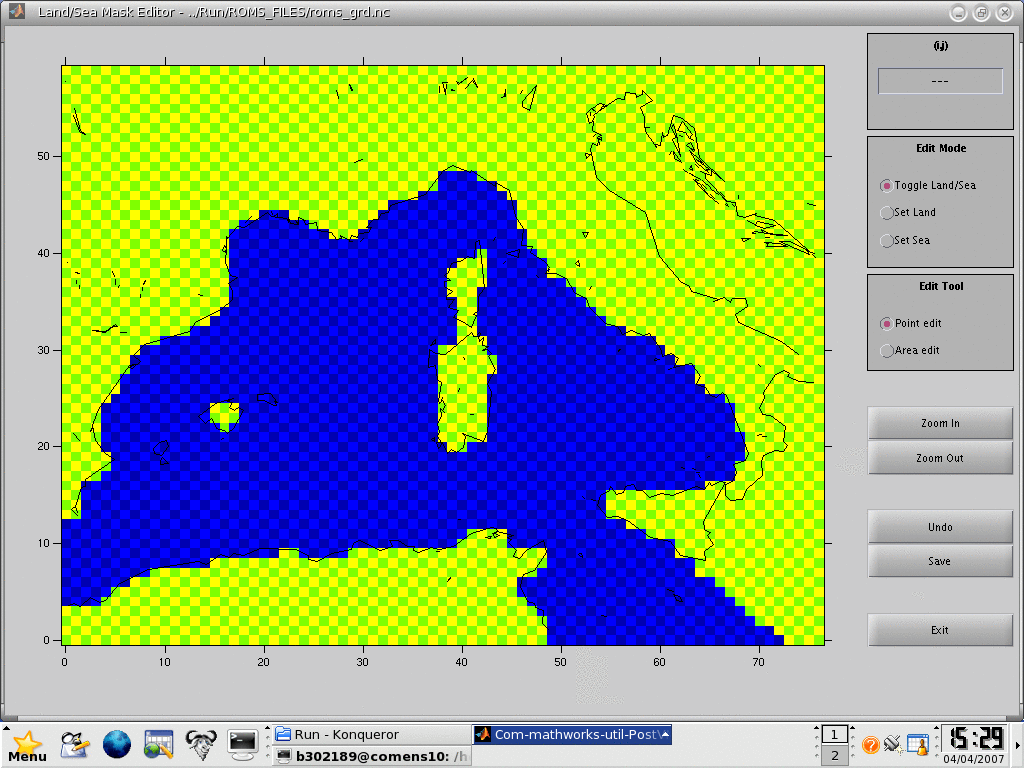Choose the Area edit tool

tap(886, 351)
